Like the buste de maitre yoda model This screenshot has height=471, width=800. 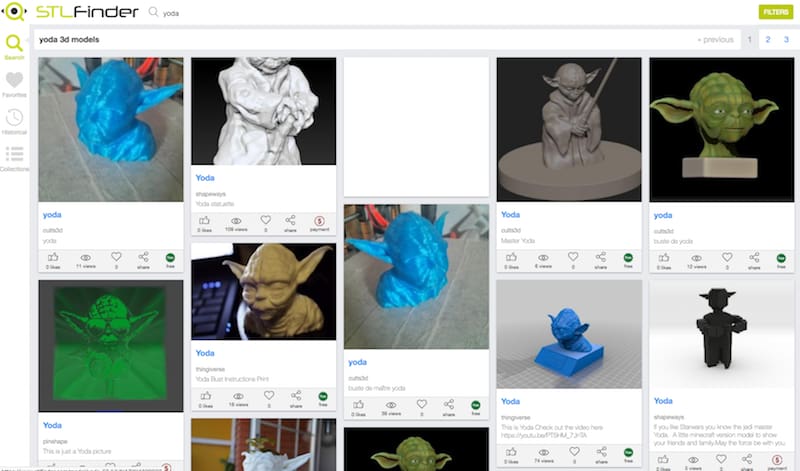358,407
